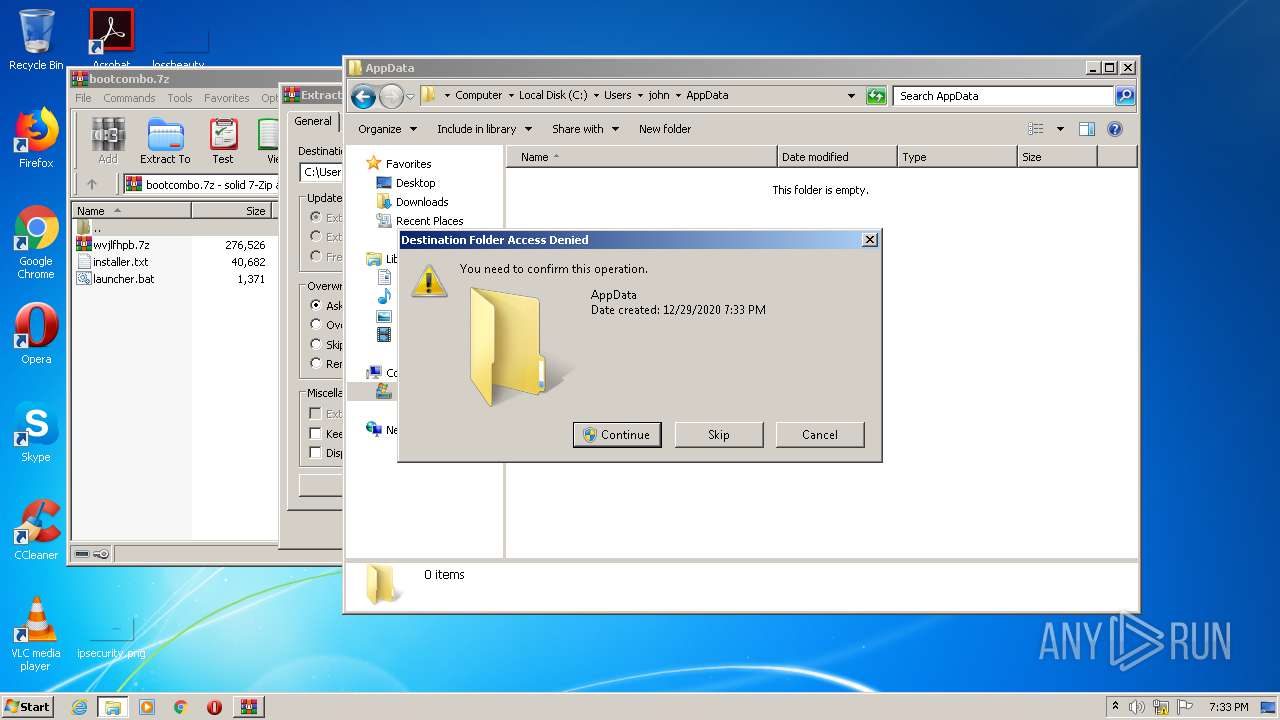Open the CCleaner desktop shortcut
The height and width of the screenshot is (720, 1280).
(x=36, y=530)
